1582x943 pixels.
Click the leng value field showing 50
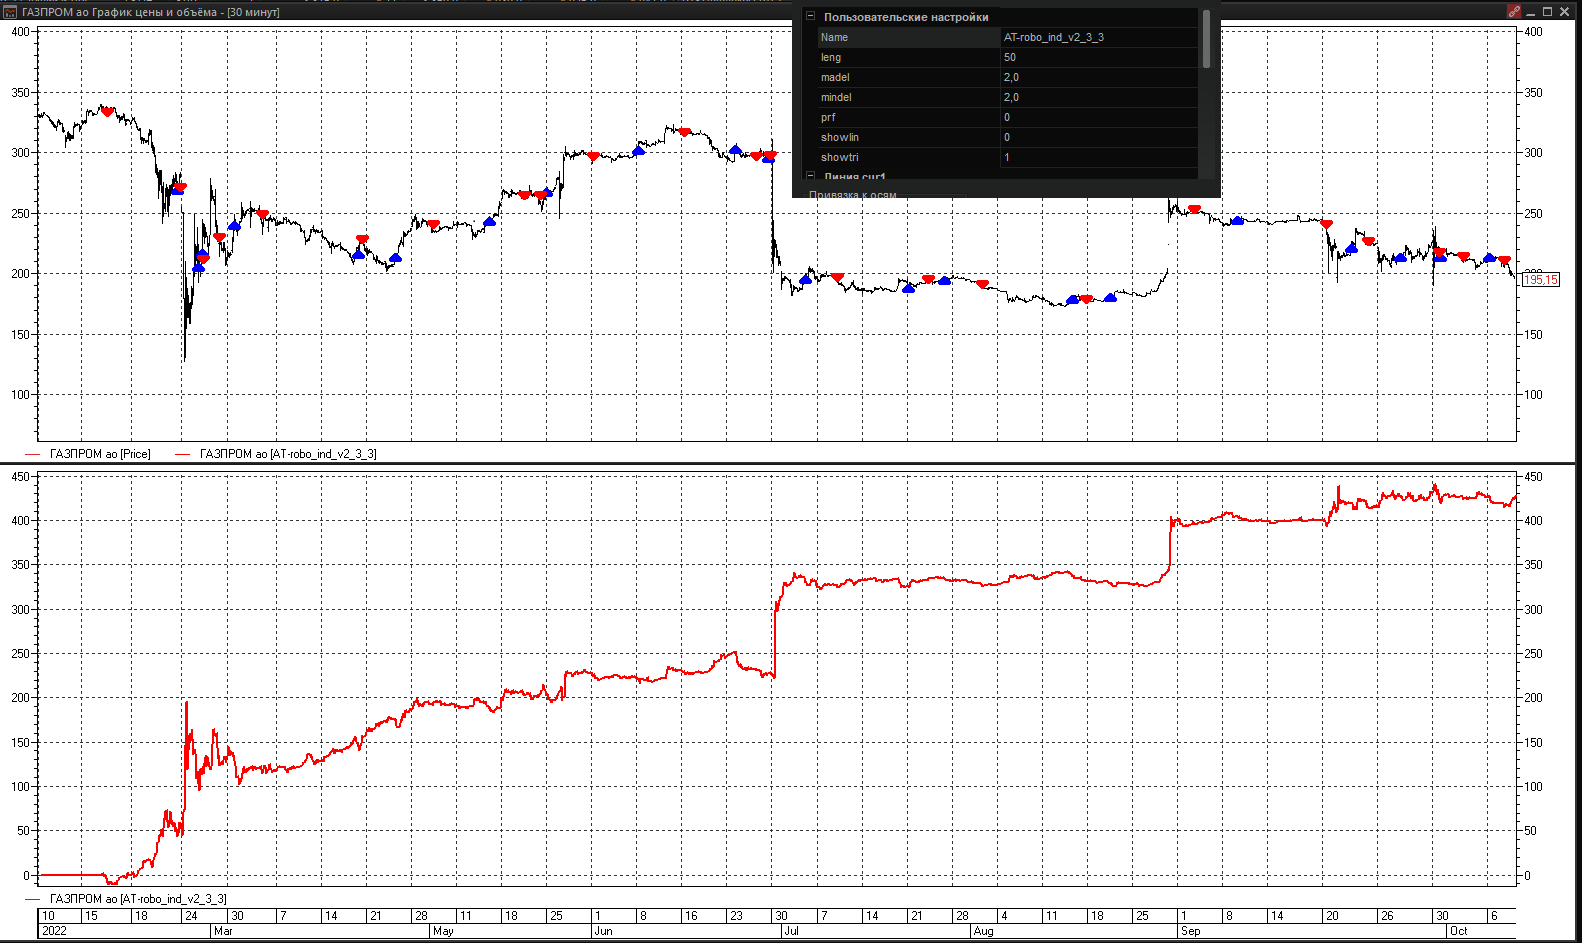1098,57
